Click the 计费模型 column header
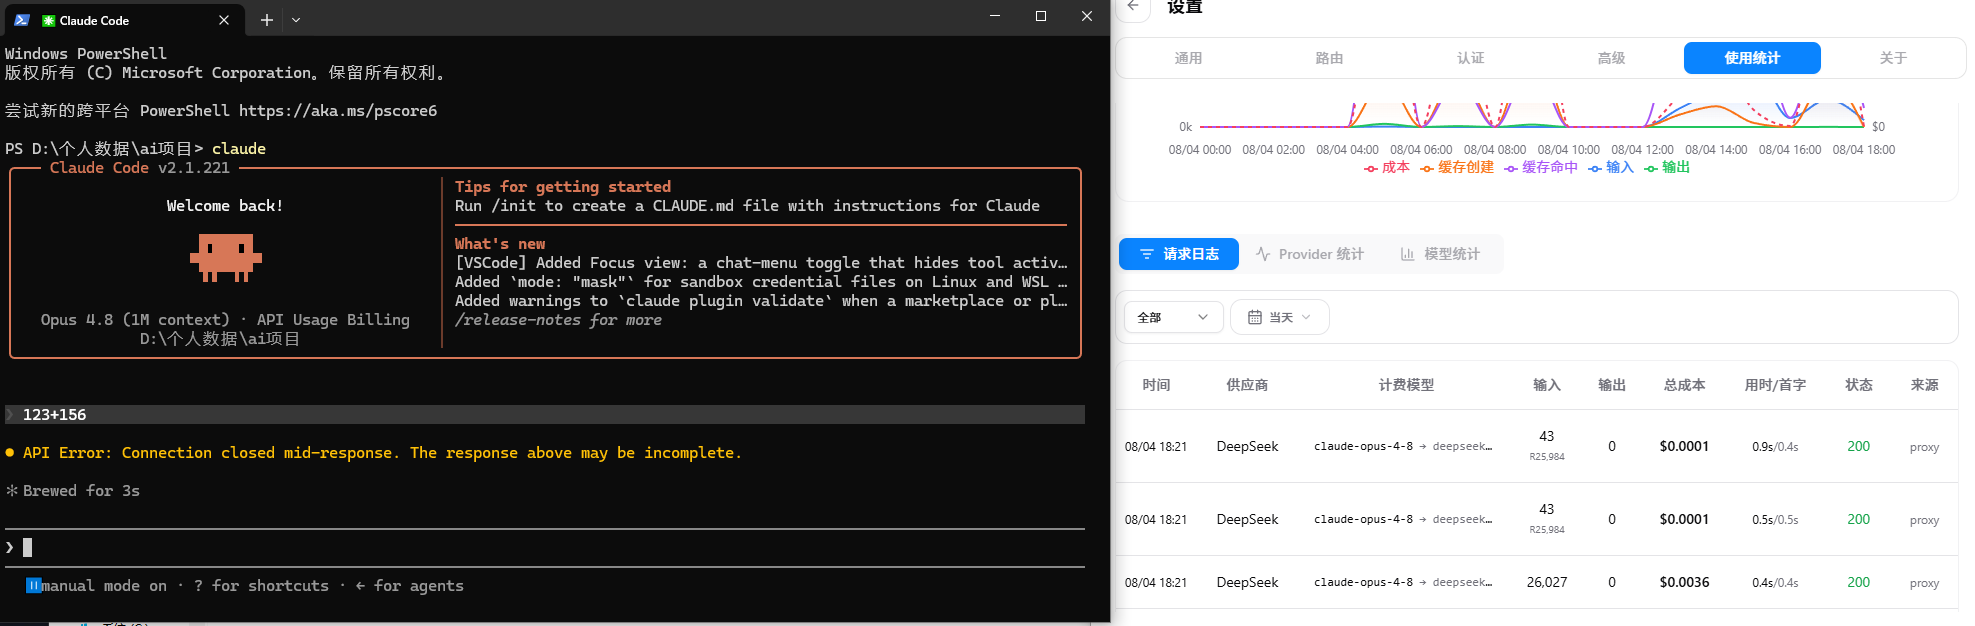The width and height of the screenshot is (1975, 626). coord(1406,385)
